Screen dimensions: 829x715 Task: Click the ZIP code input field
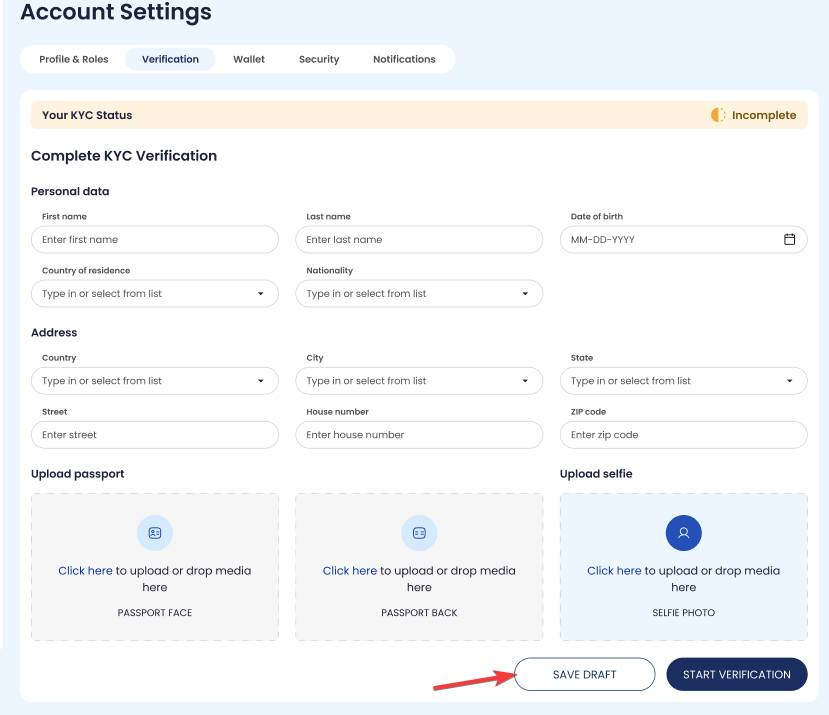[683, 435]
